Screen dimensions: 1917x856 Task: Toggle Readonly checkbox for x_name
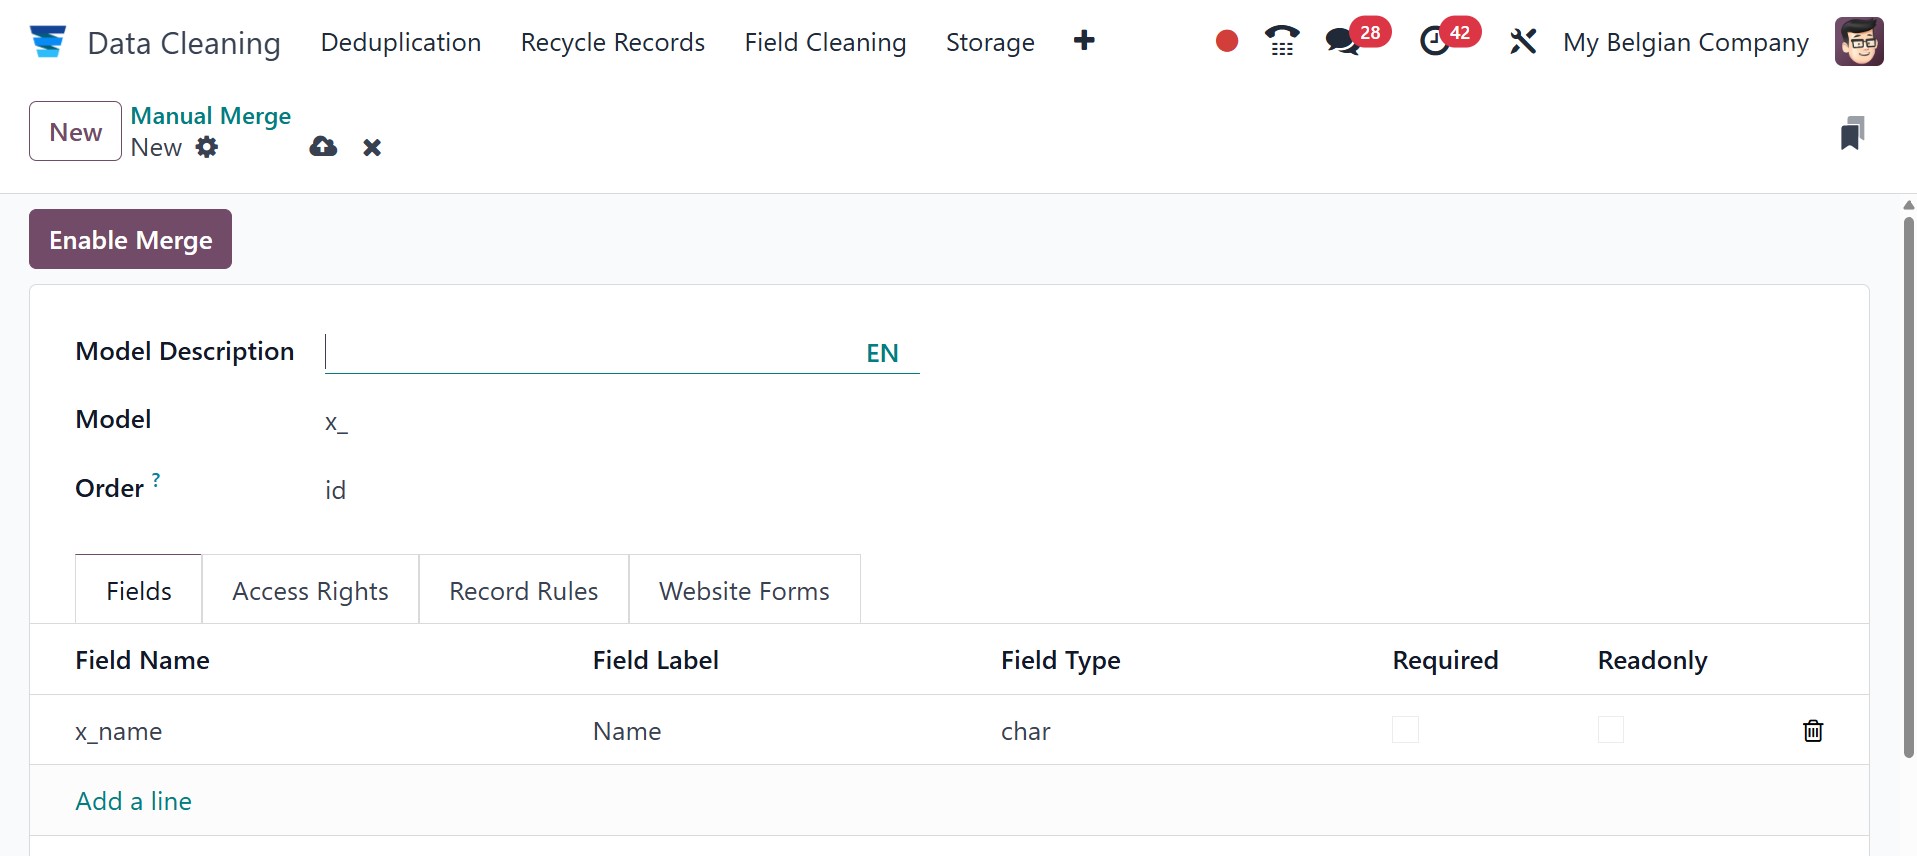click(1610, 730)
